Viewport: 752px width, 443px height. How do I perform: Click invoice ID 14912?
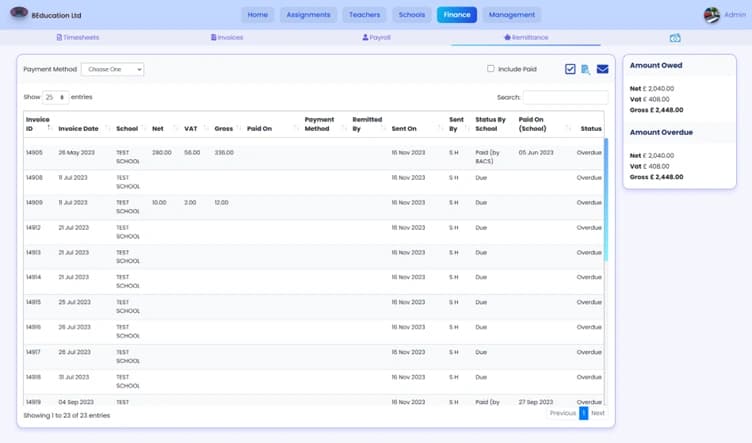click(34, 227)
